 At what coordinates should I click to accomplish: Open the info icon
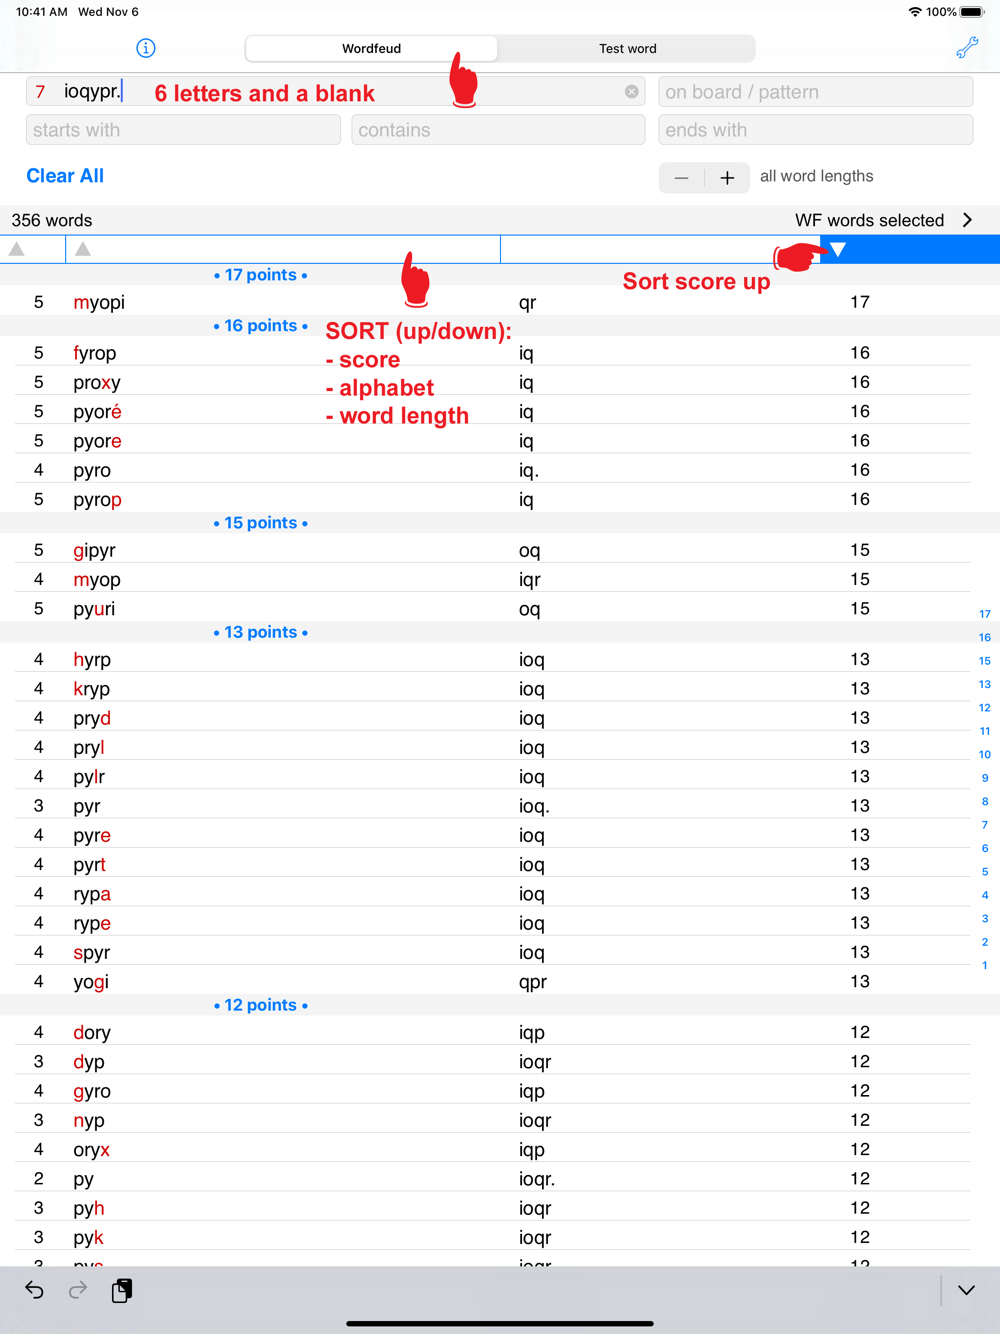[146, 48]
